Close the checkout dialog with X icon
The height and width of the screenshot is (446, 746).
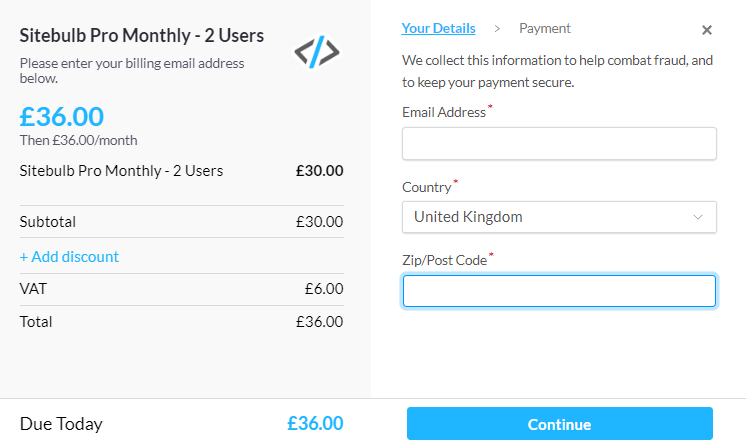707,30
